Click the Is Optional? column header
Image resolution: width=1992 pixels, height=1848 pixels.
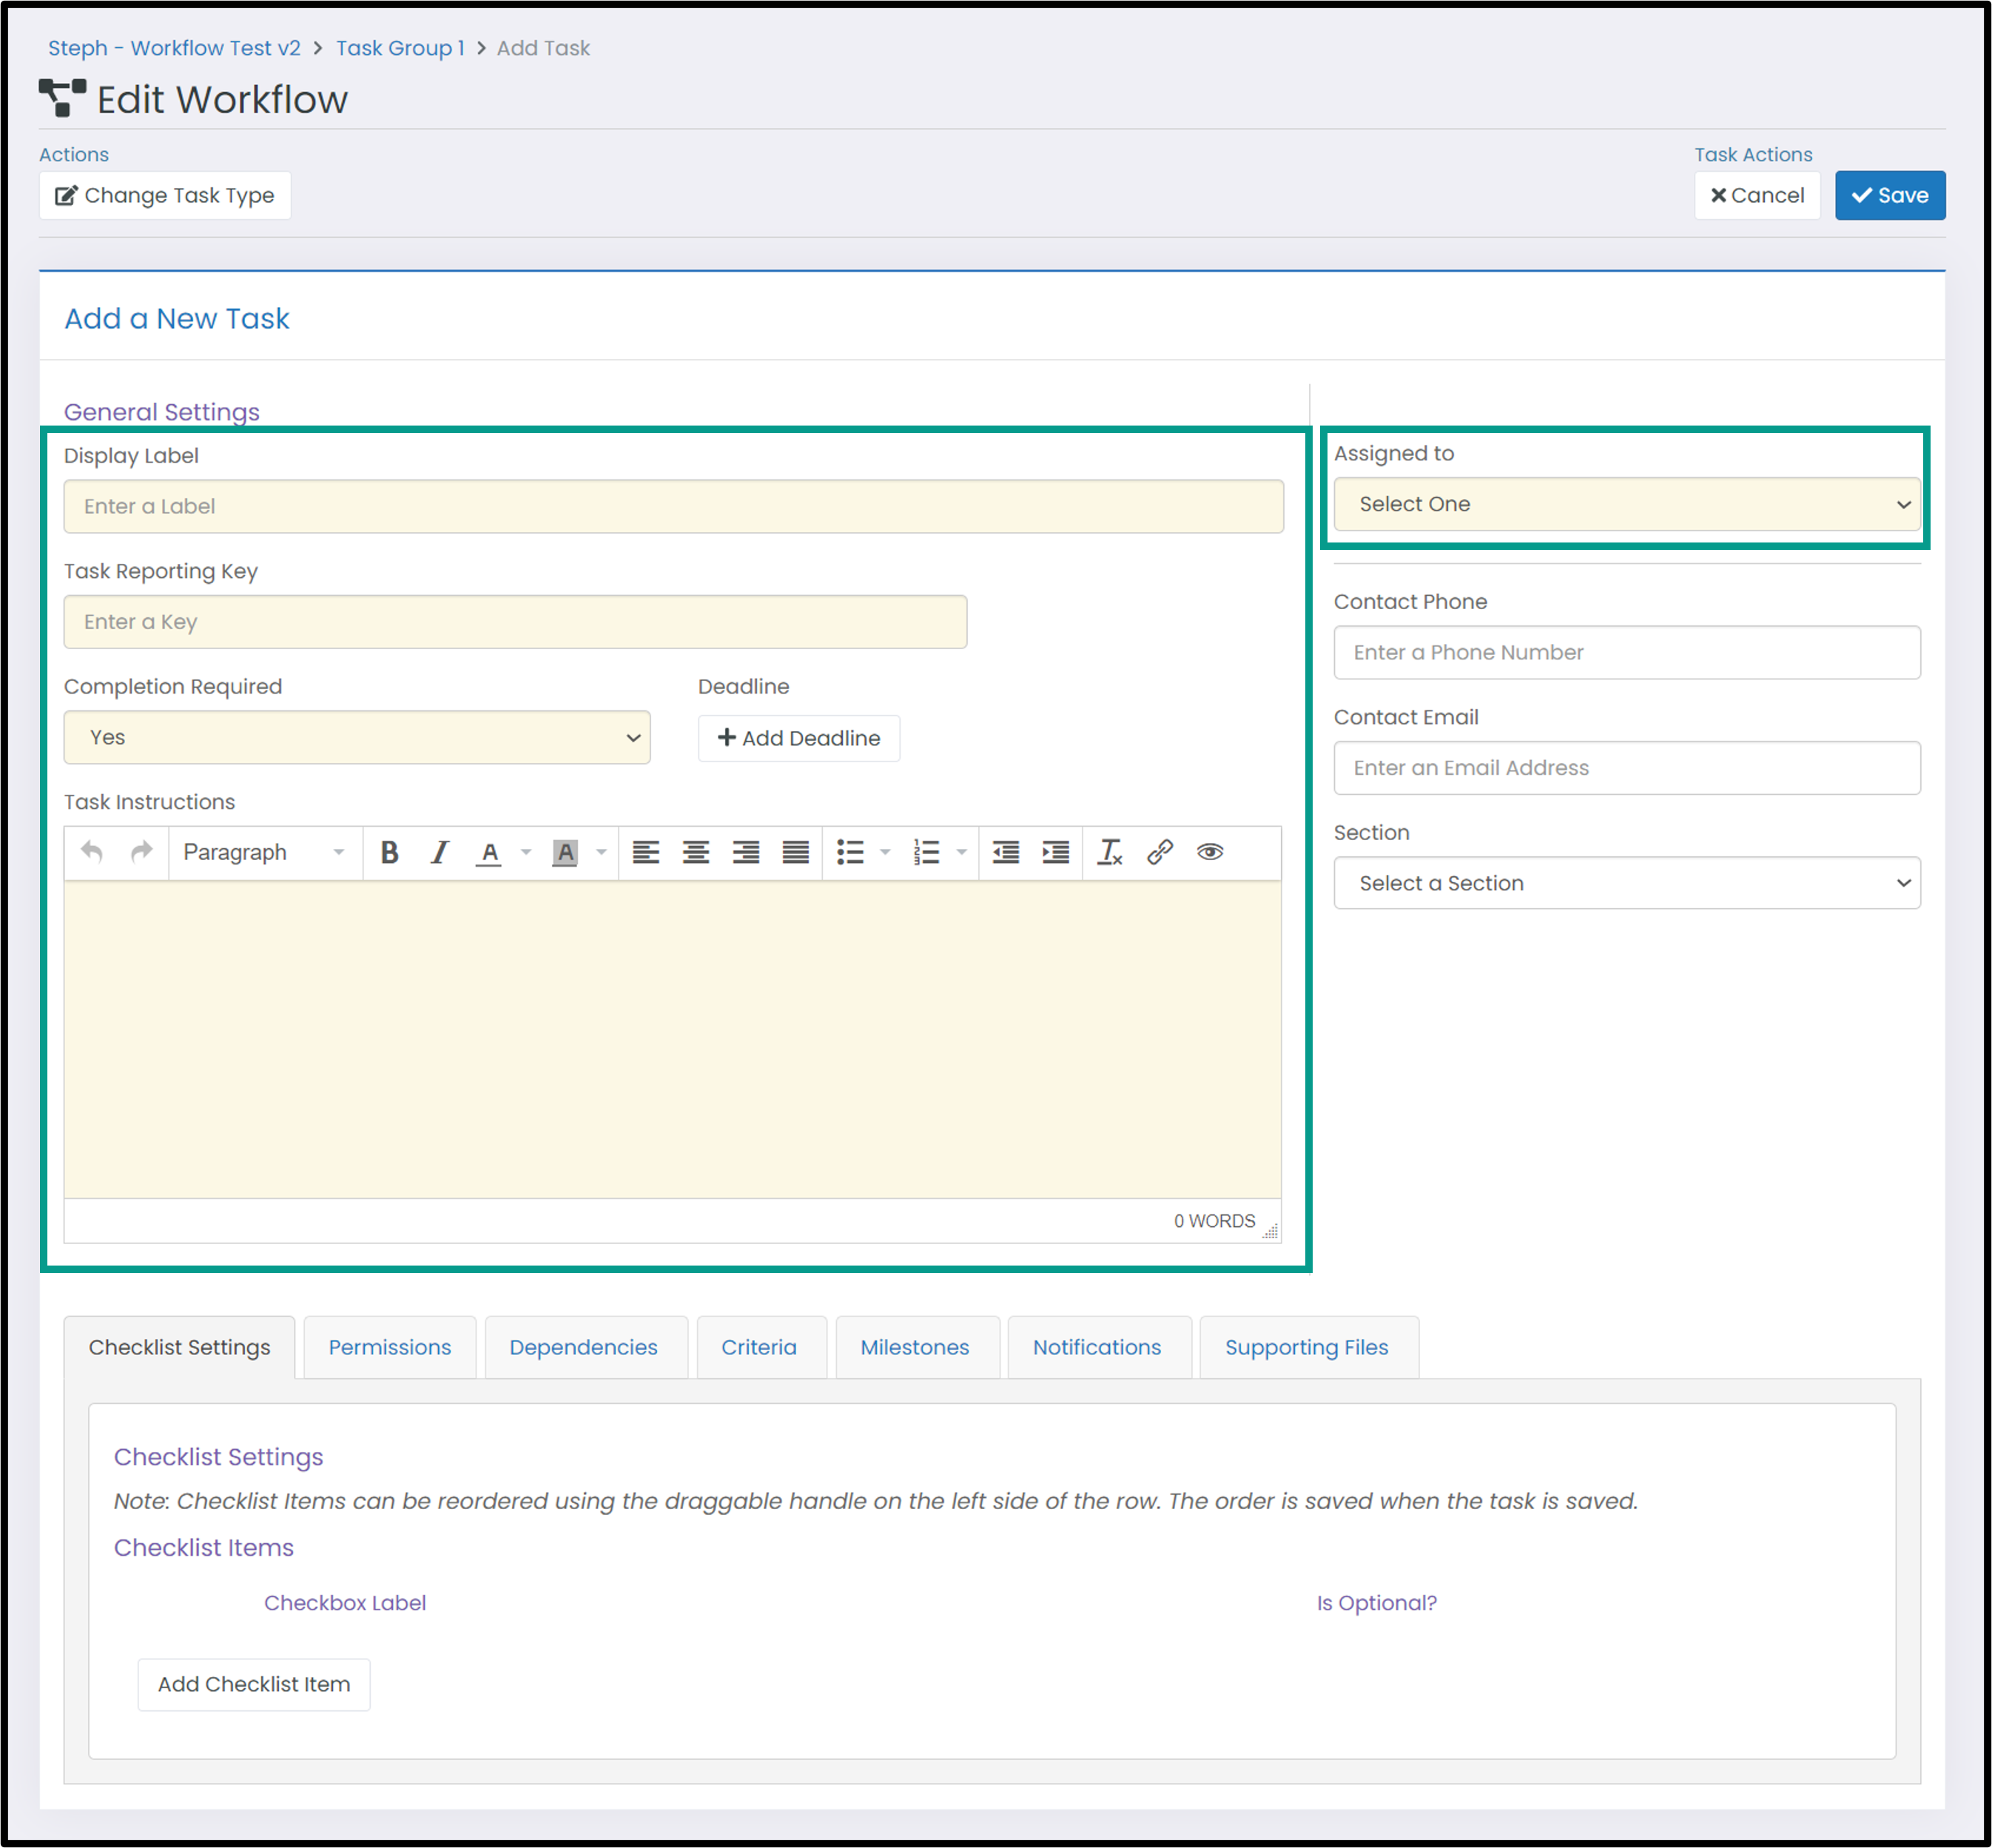pos(1377,1603)
